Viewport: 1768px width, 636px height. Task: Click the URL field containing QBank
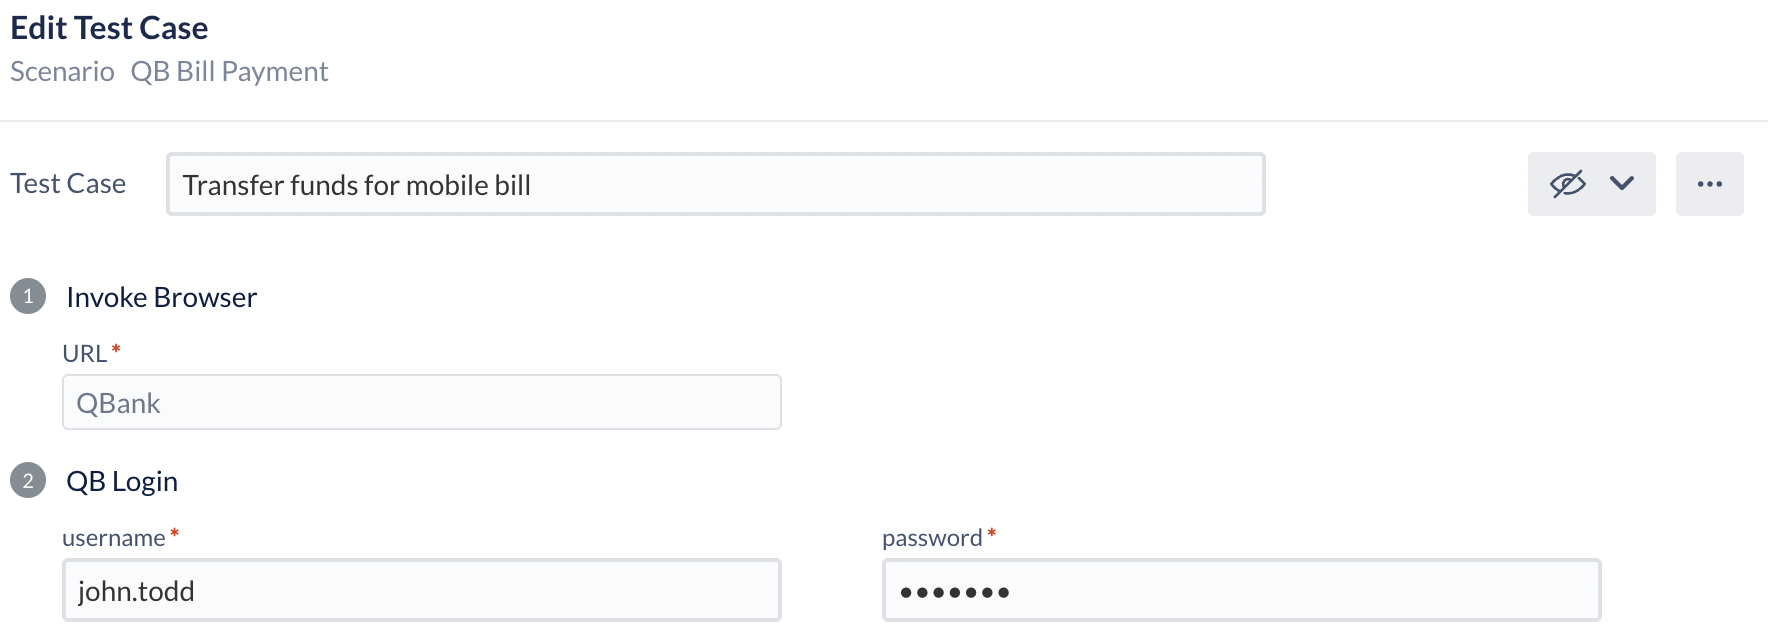pyautogui.click(x=421, y=403)
